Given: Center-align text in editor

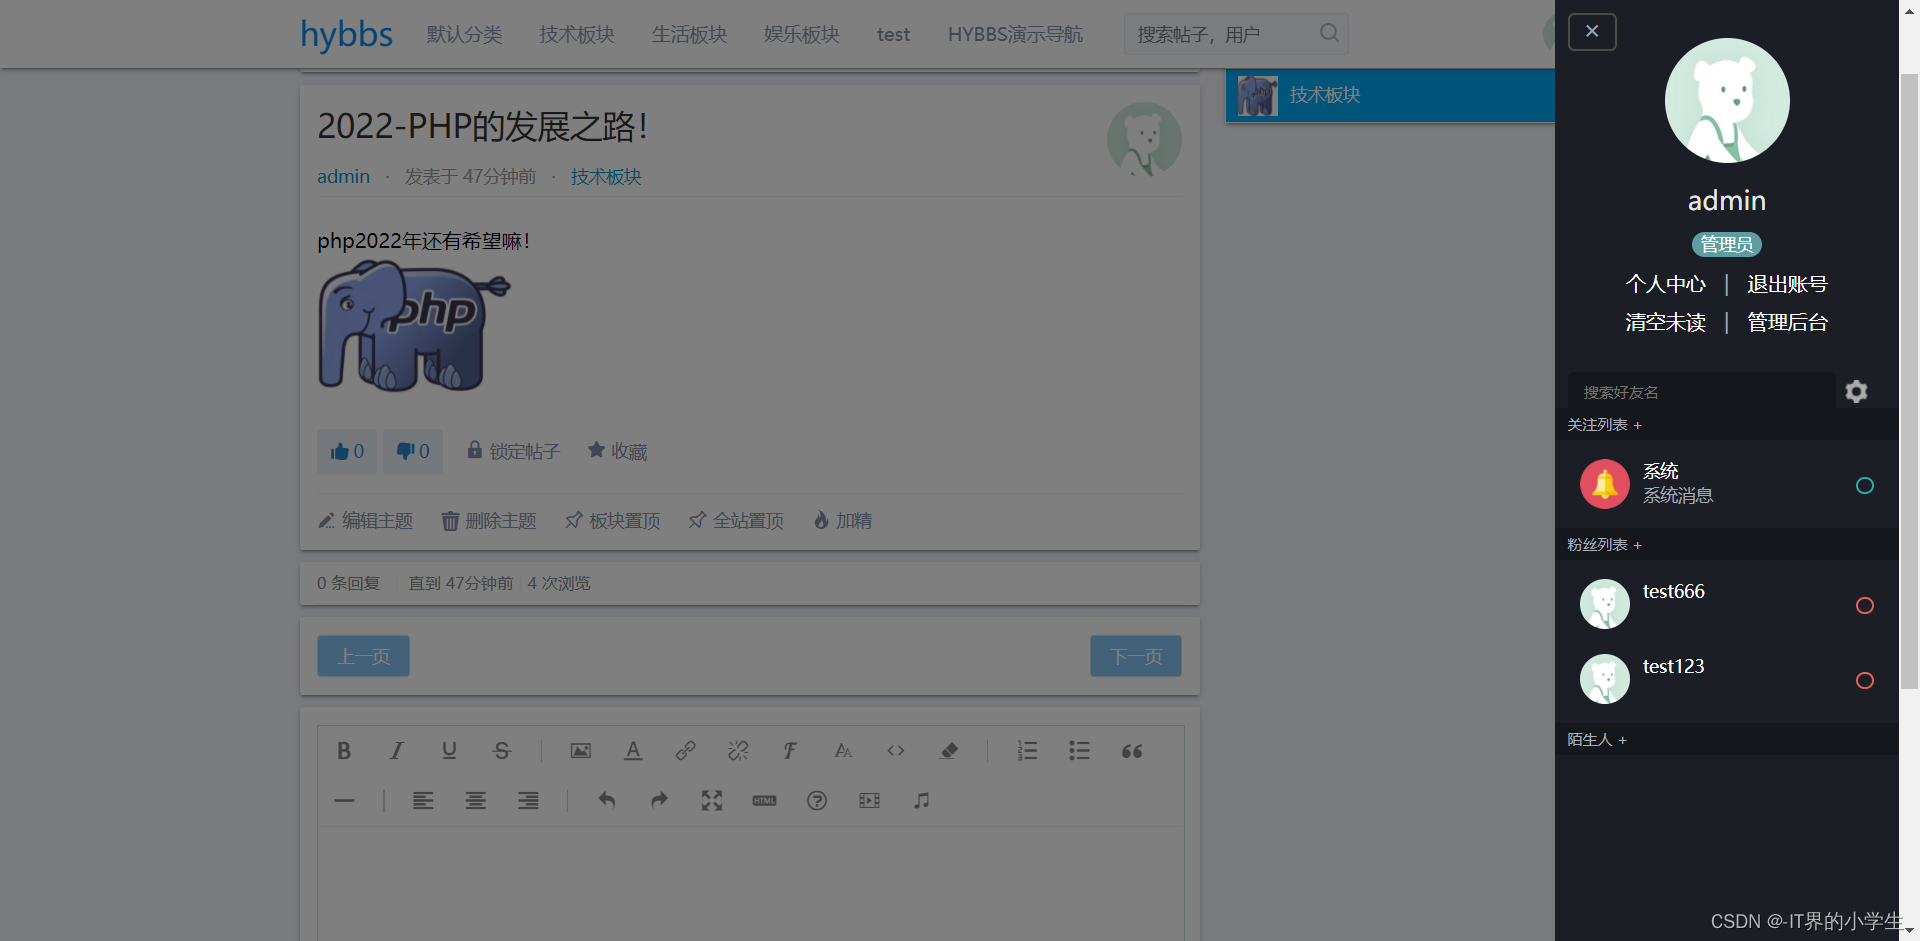Looking at the screenshot, I should pyautogui.click(x=476, y=801).
